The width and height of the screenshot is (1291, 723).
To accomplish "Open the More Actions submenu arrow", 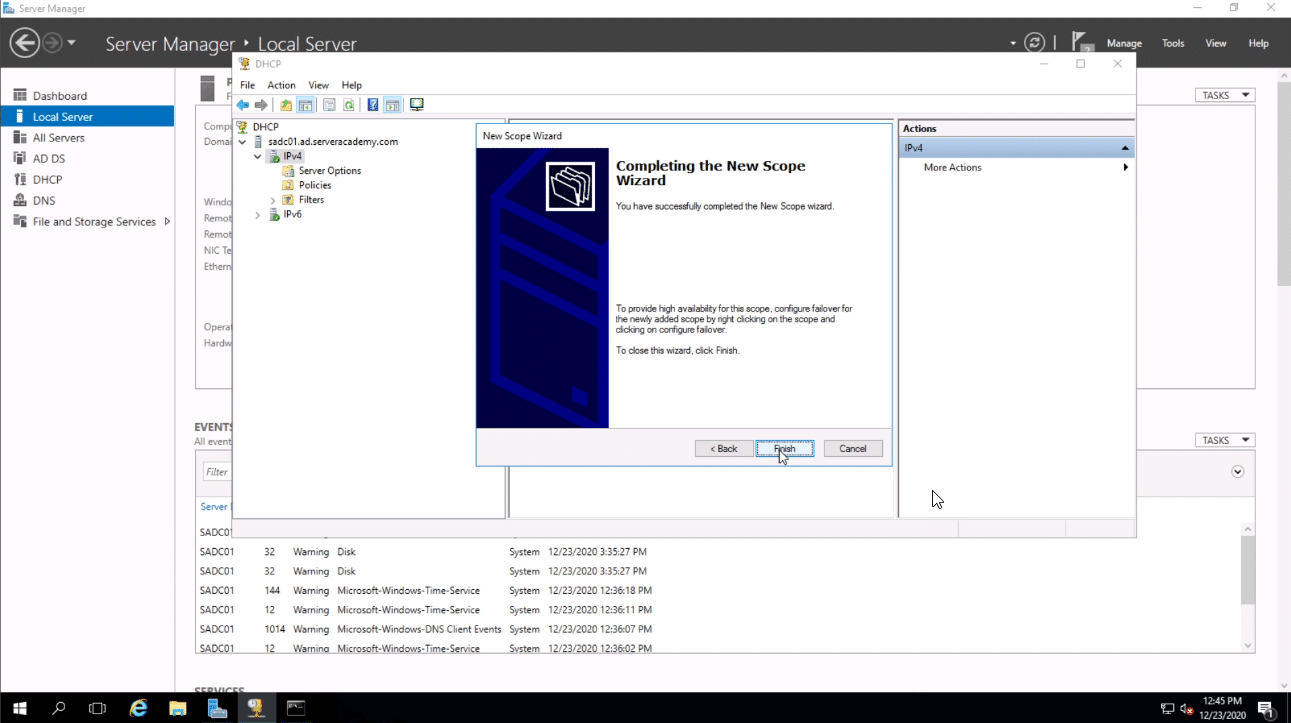I will [x=1125, y=167].
